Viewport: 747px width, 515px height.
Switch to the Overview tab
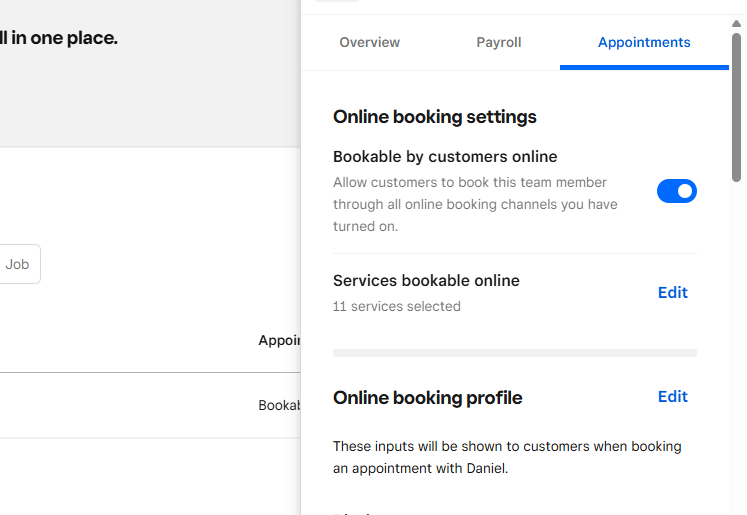coord(369,42)
